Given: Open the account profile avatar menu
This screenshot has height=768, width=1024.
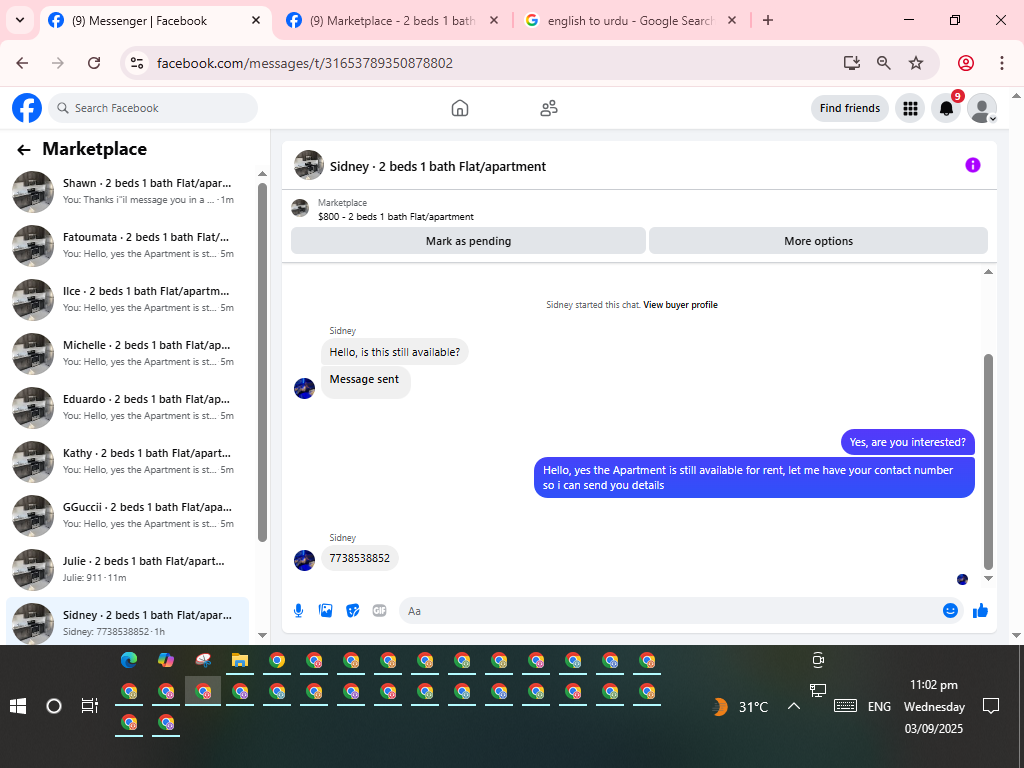Looking at the screenshot, I should pyautogui.click(x=982, y=108).
